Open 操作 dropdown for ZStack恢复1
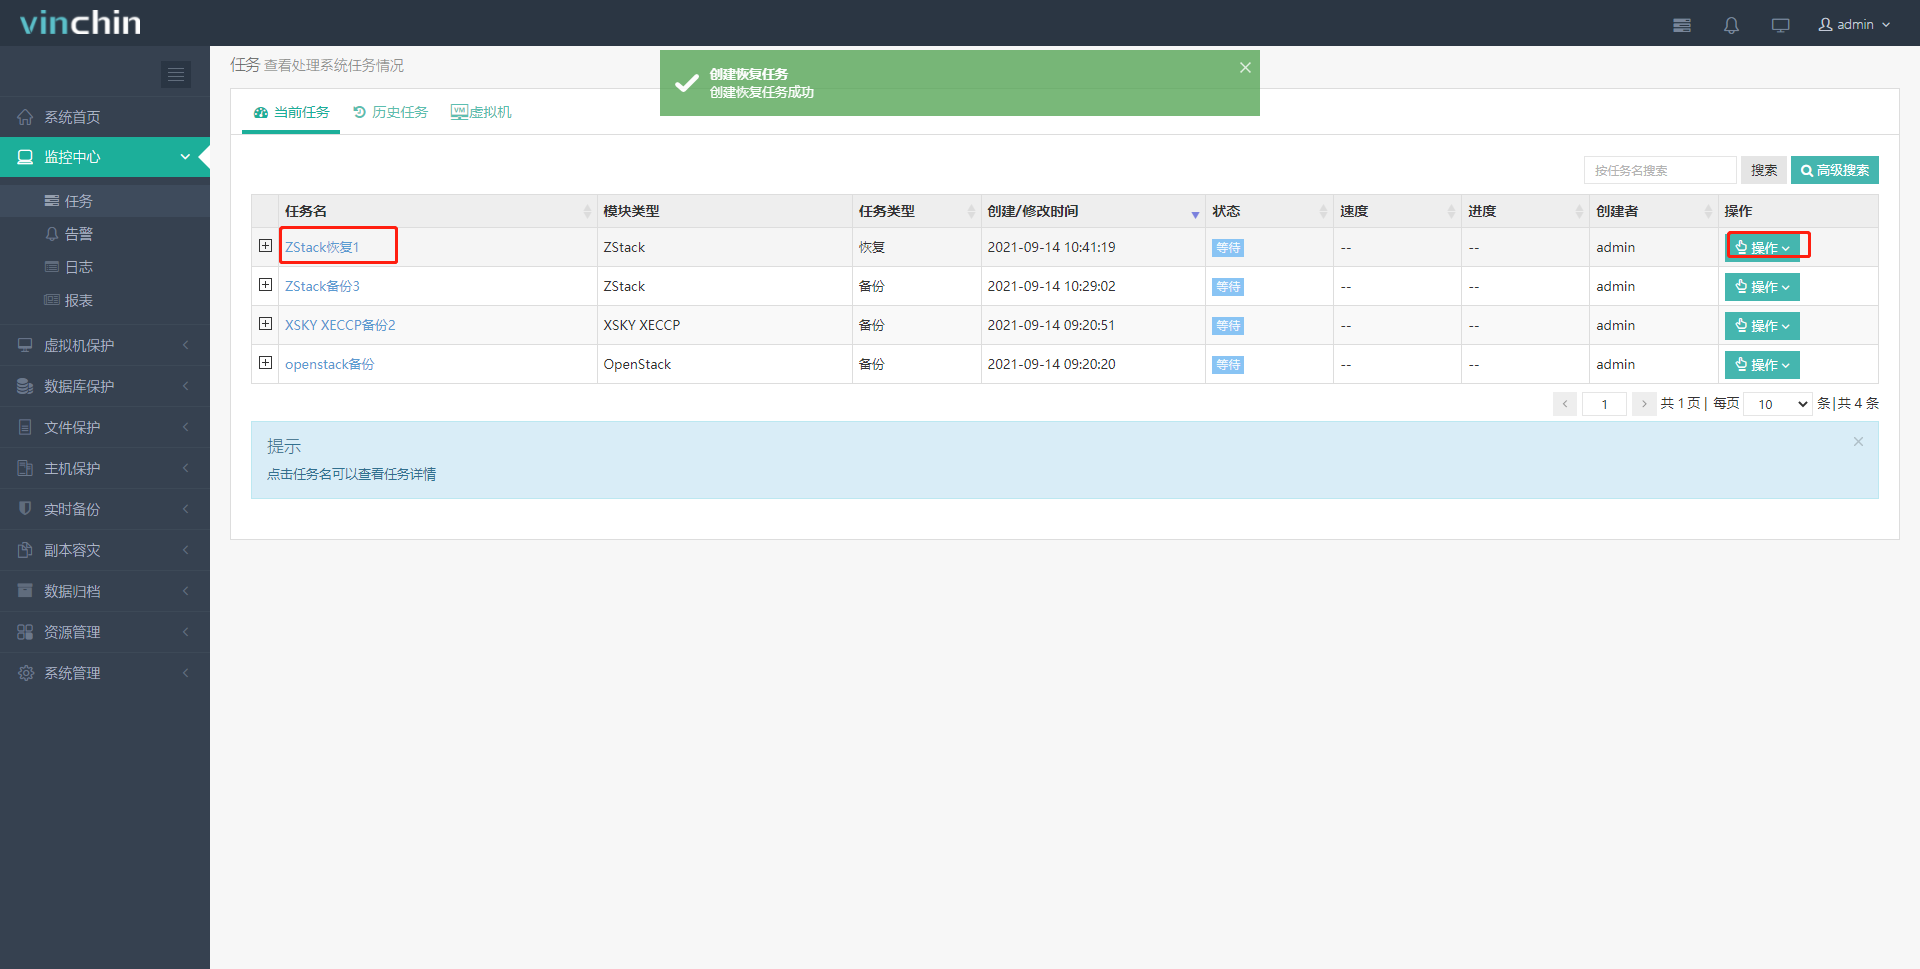 pyautogui.click(x=1762, y=247)
